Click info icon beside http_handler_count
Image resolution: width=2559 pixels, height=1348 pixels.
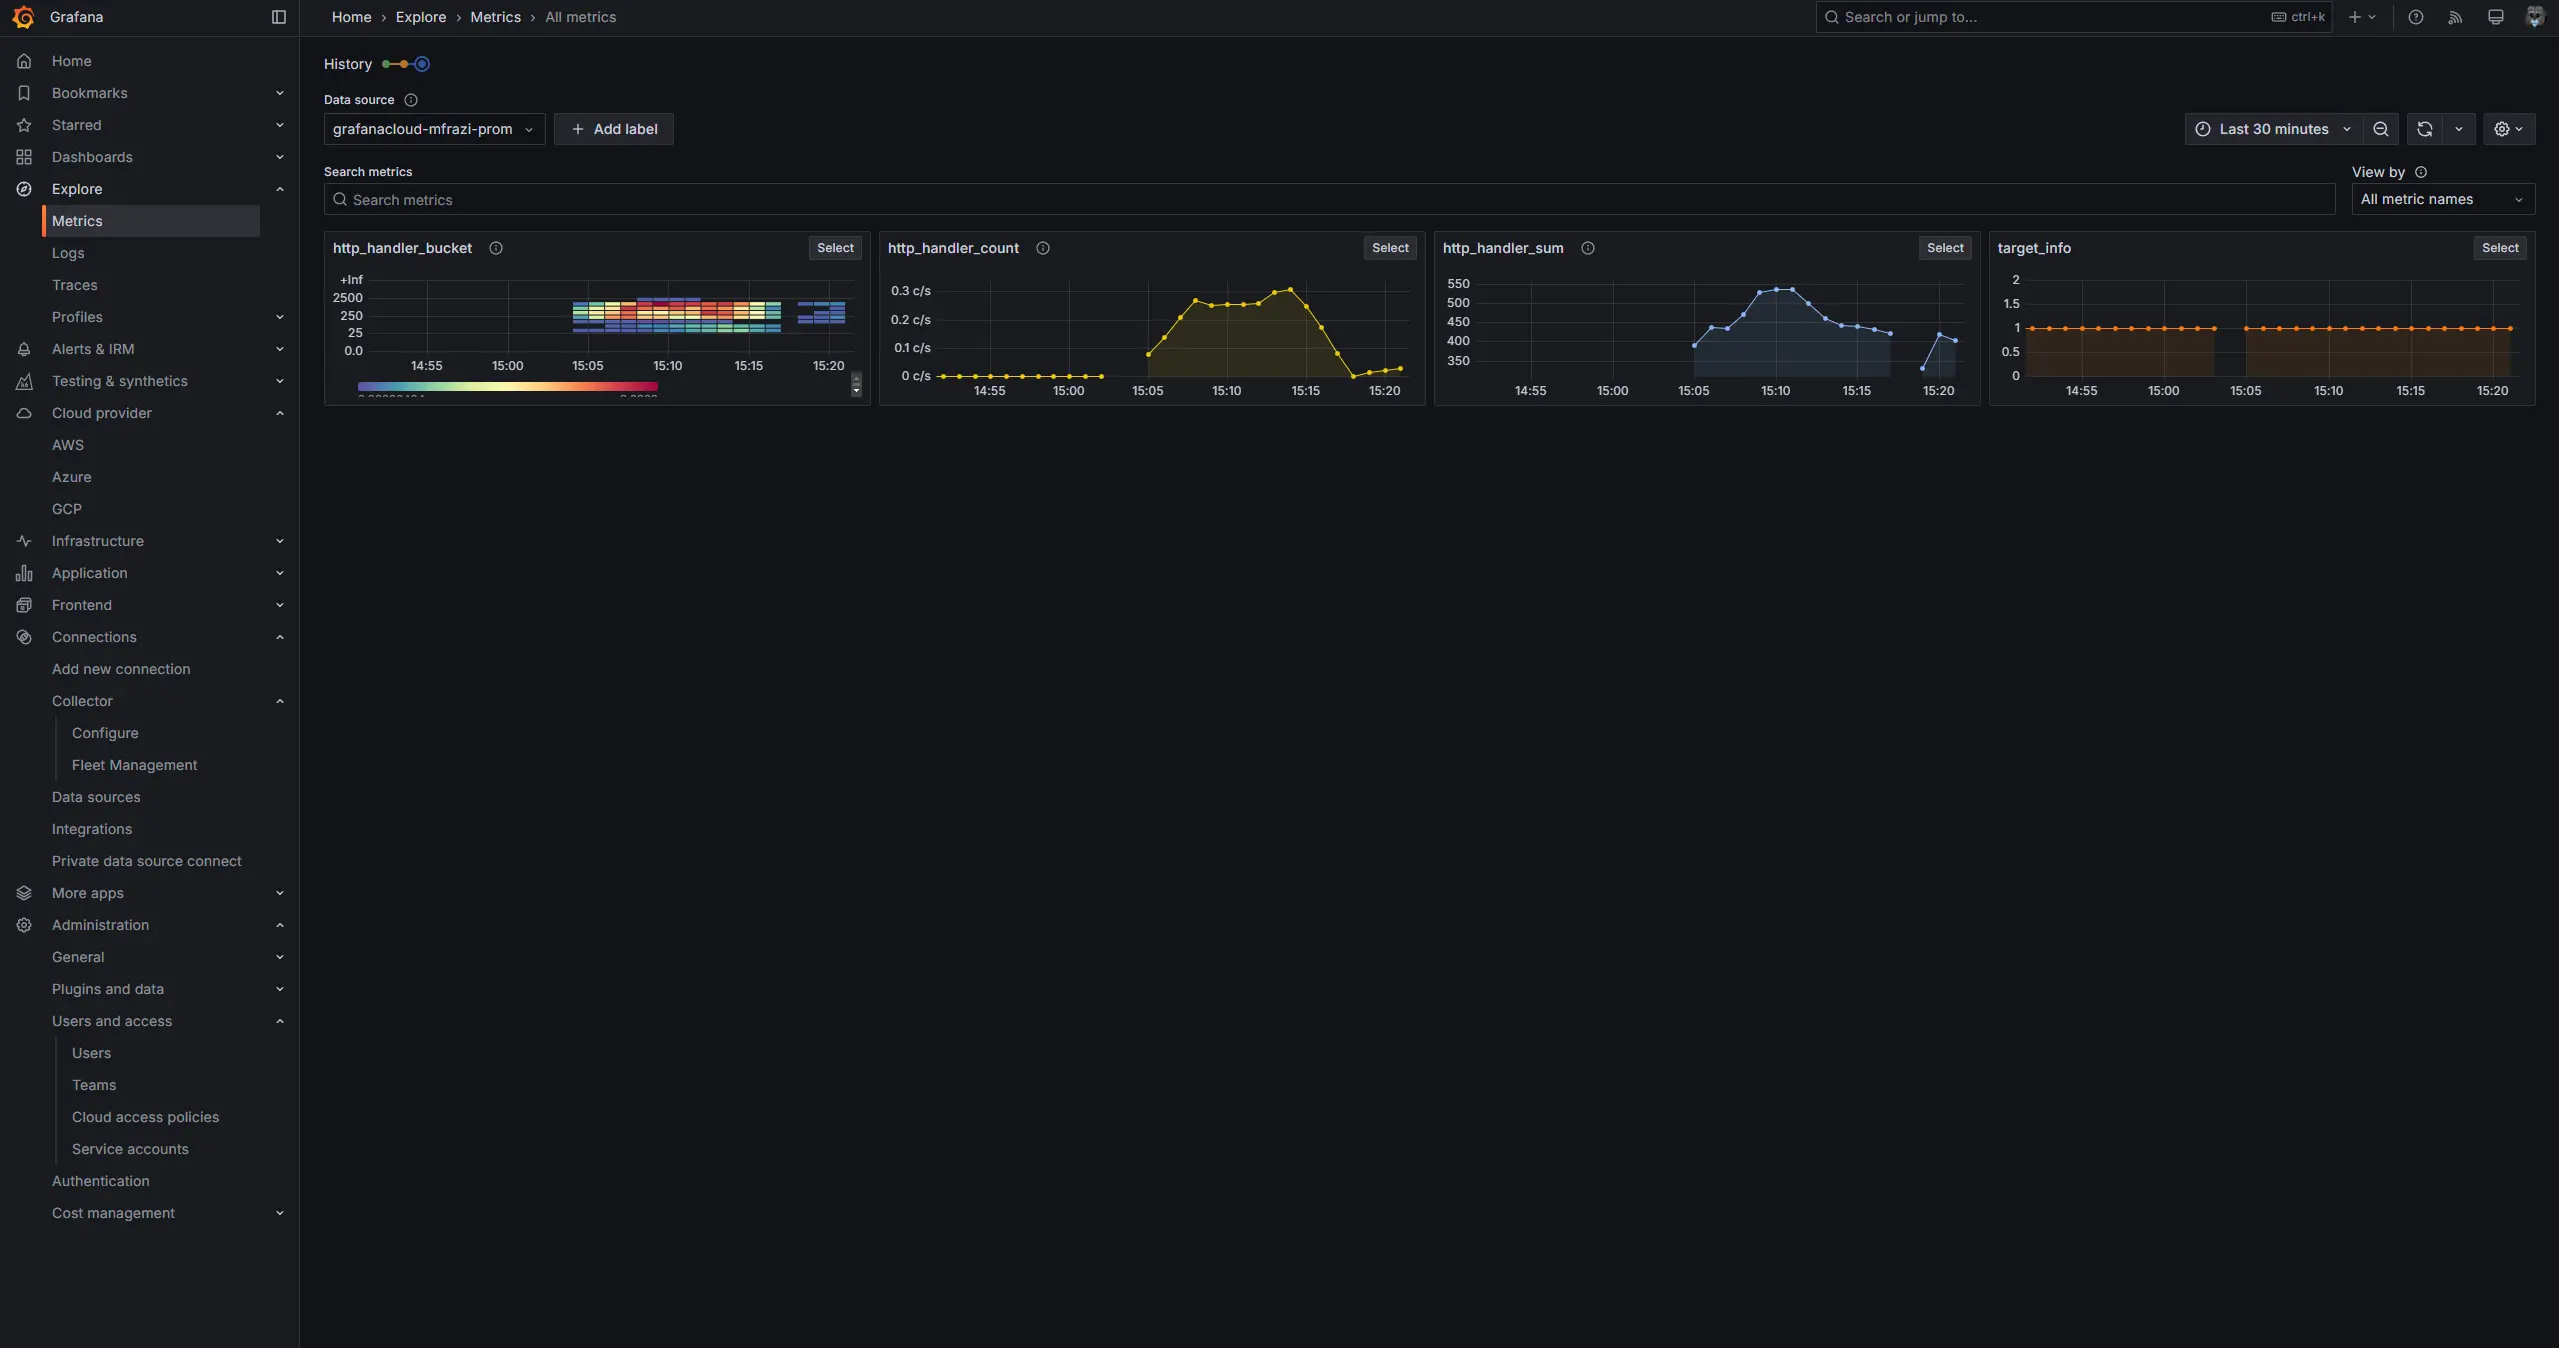pyautogui.click(x=1043, y=248)
